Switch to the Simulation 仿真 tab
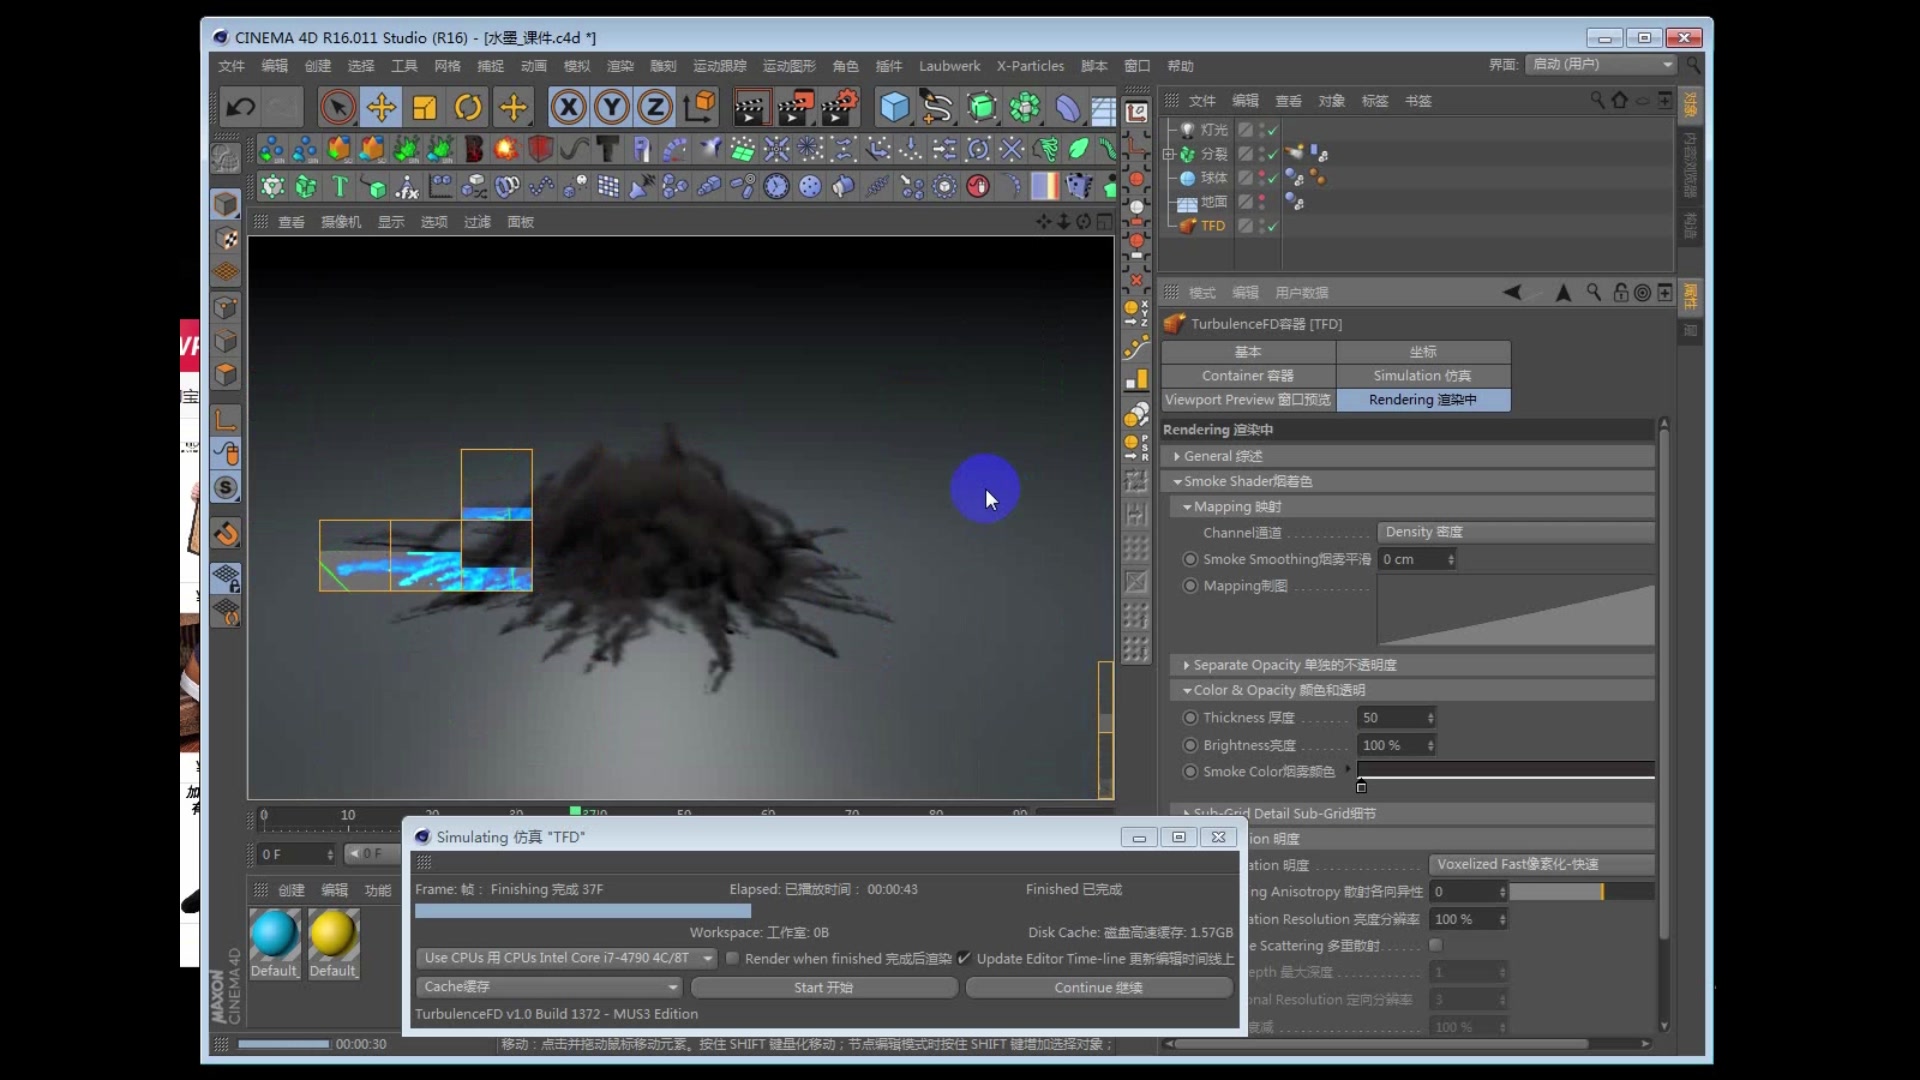The height and width of the screenshot is (1080, 1920). tap(1424, 375)
